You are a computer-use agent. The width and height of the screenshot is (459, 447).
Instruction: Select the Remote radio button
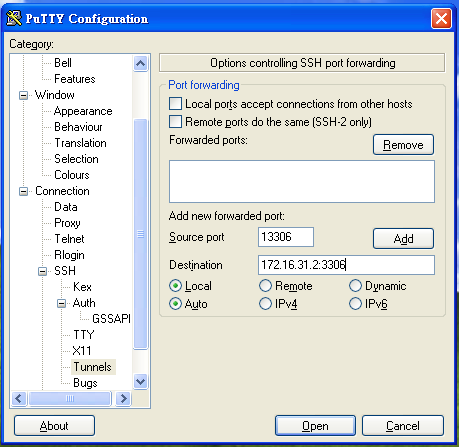[265, 286]
